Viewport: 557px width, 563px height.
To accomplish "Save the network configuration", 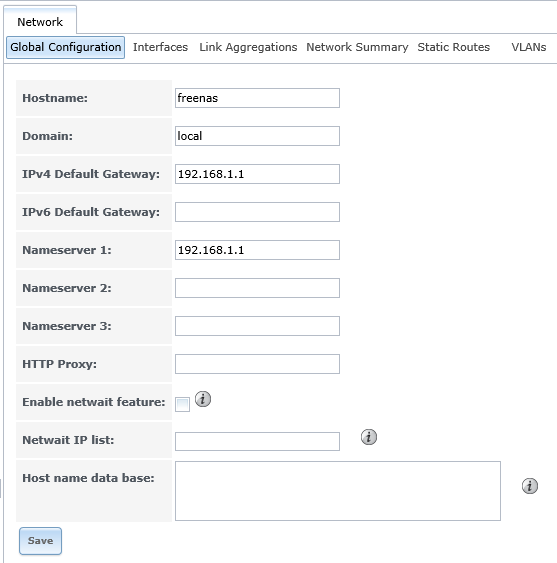I will click(x=40, y=541).
